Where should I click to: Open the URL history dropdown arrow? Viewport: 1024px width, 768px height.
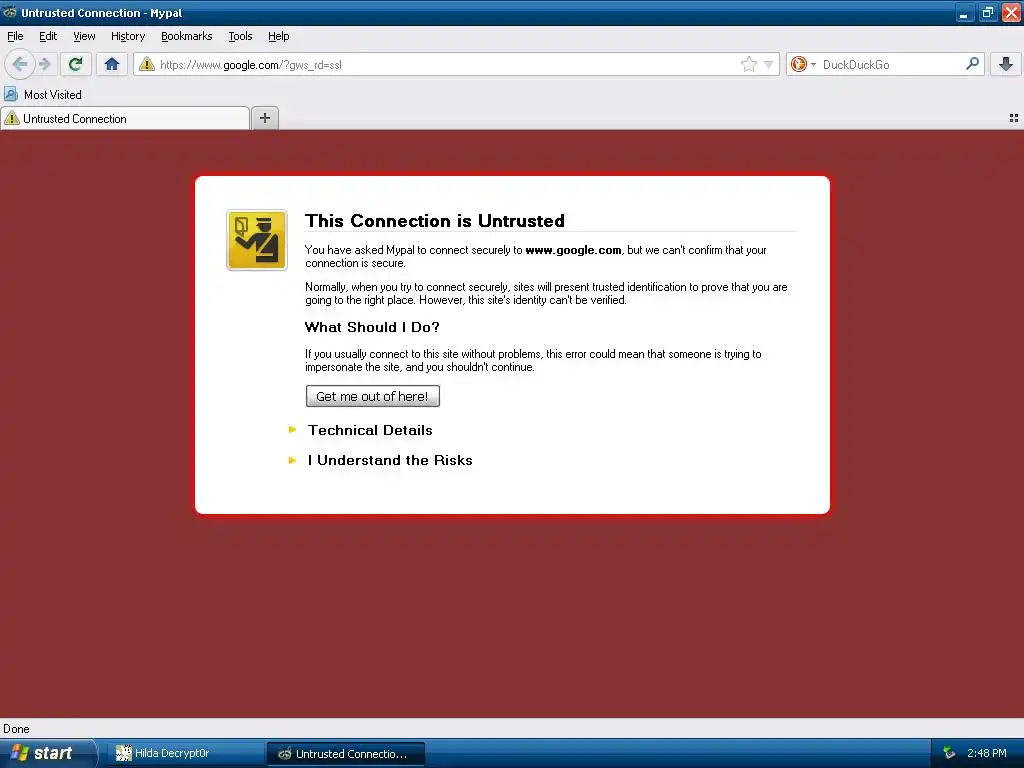769,64
